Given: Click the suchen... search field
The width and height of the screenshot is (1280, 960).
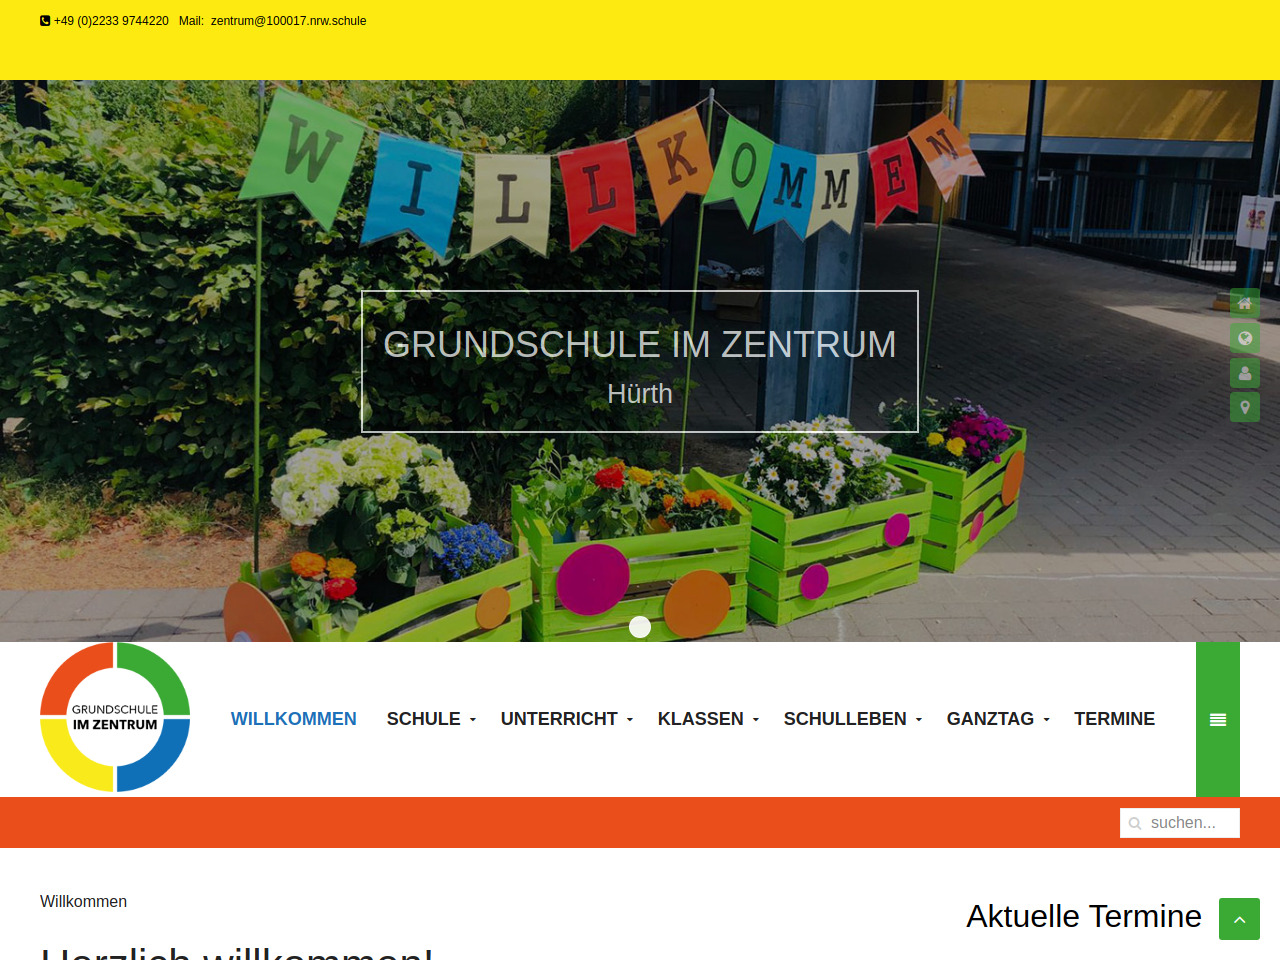Looking at the screenshot, I should pos(1180,823).
